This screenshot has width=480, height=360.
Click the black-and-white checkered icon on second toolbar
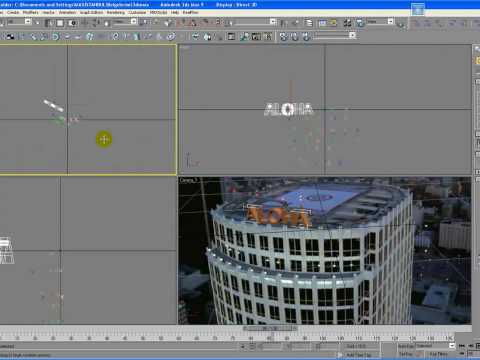10,36
